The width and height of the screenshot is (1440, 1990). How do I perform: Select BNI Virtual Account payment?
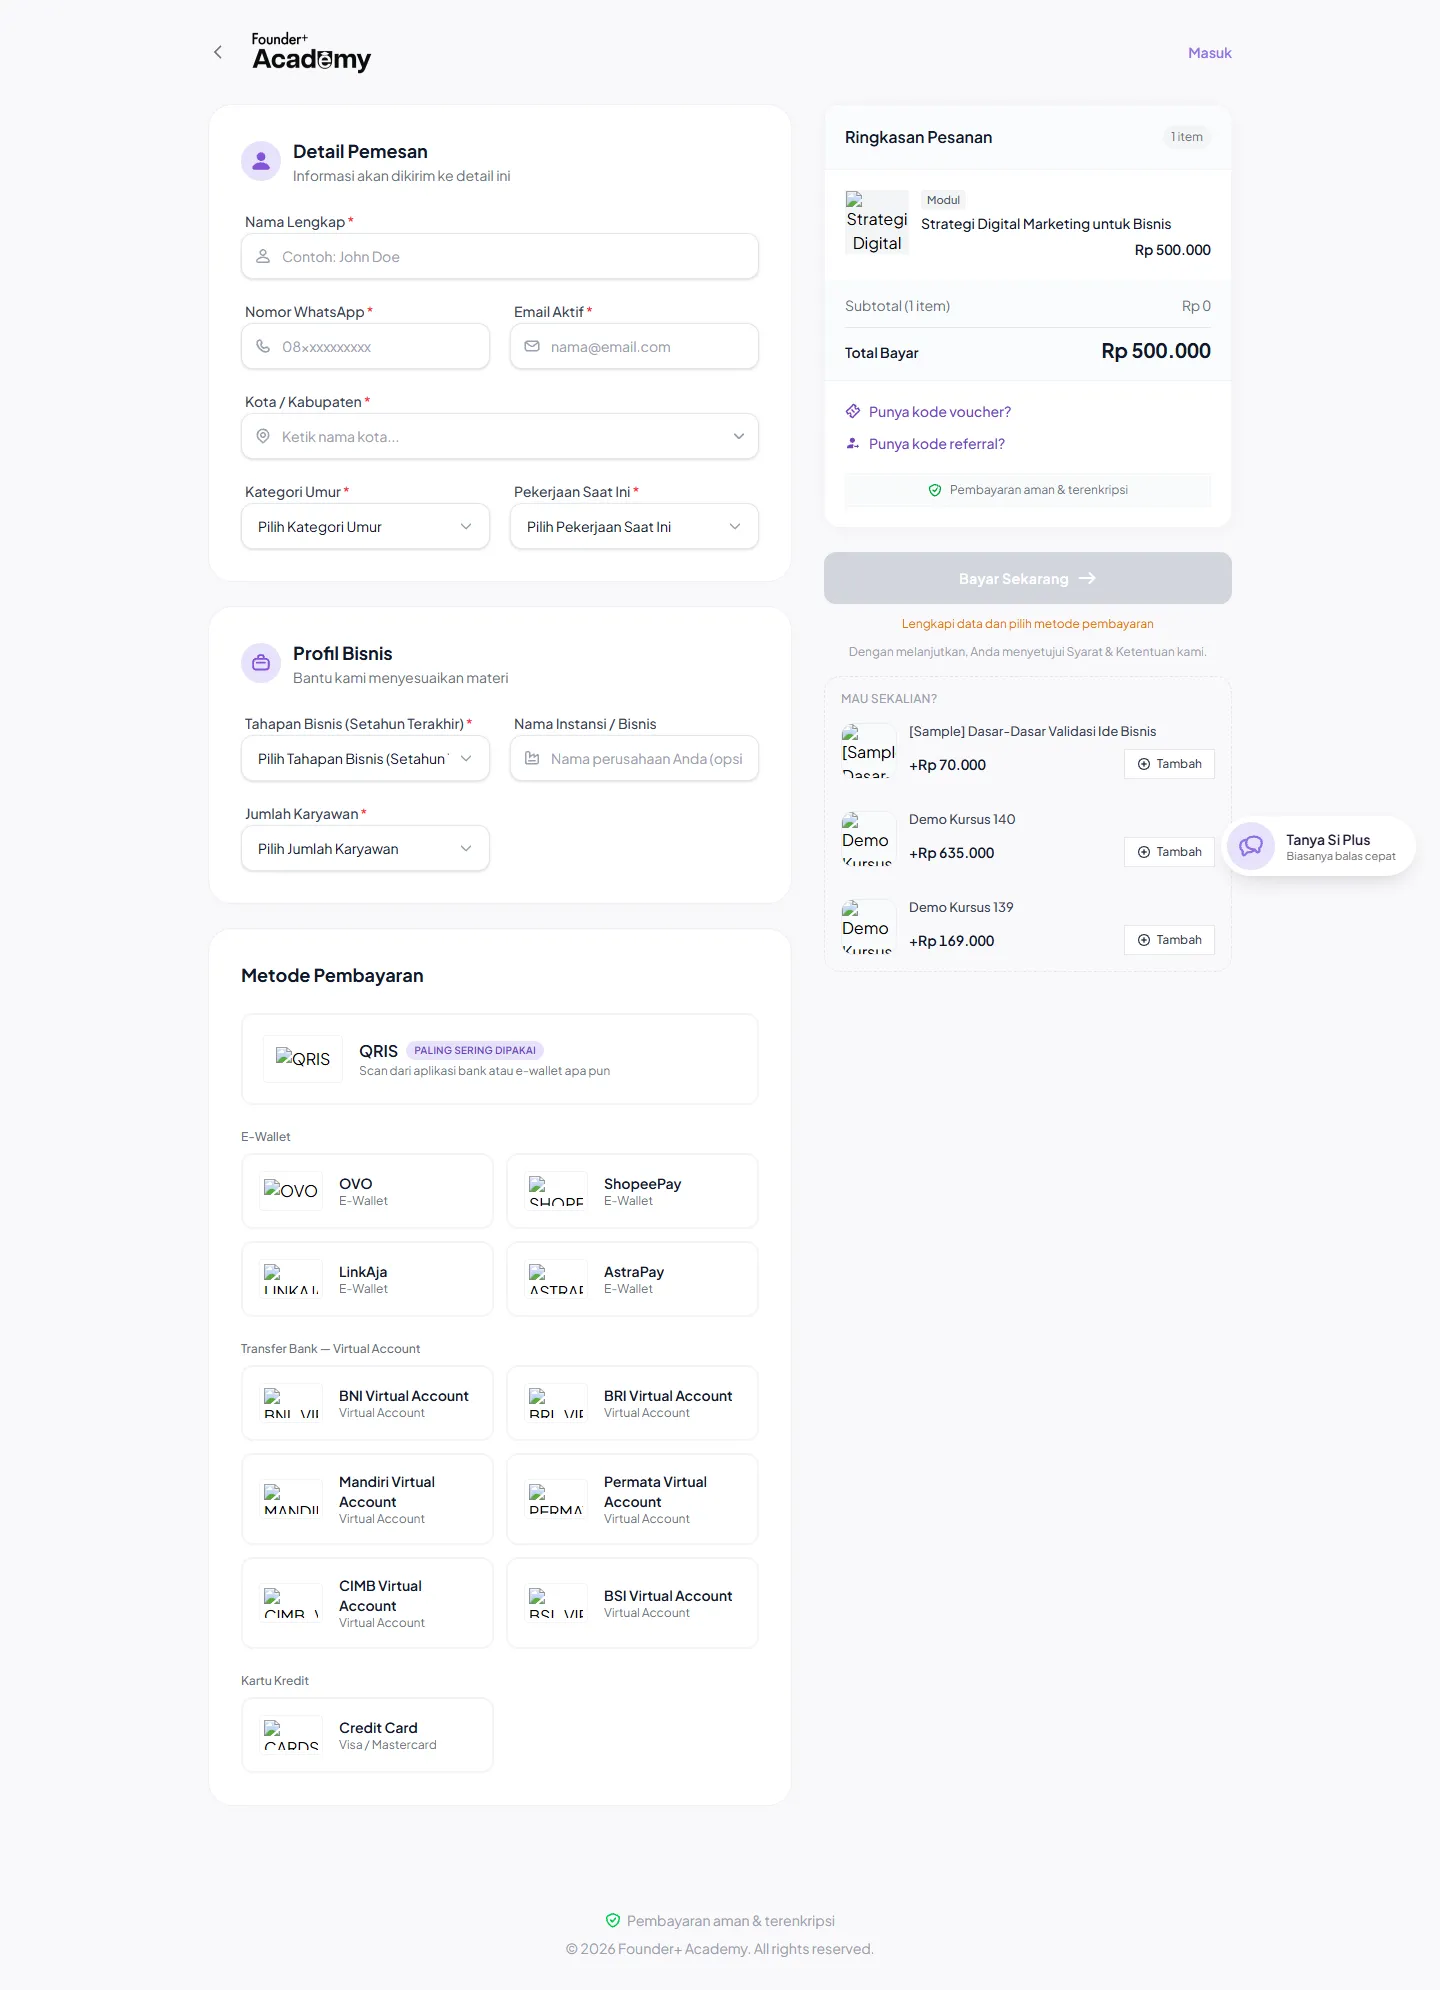(x=367, y=1403)
